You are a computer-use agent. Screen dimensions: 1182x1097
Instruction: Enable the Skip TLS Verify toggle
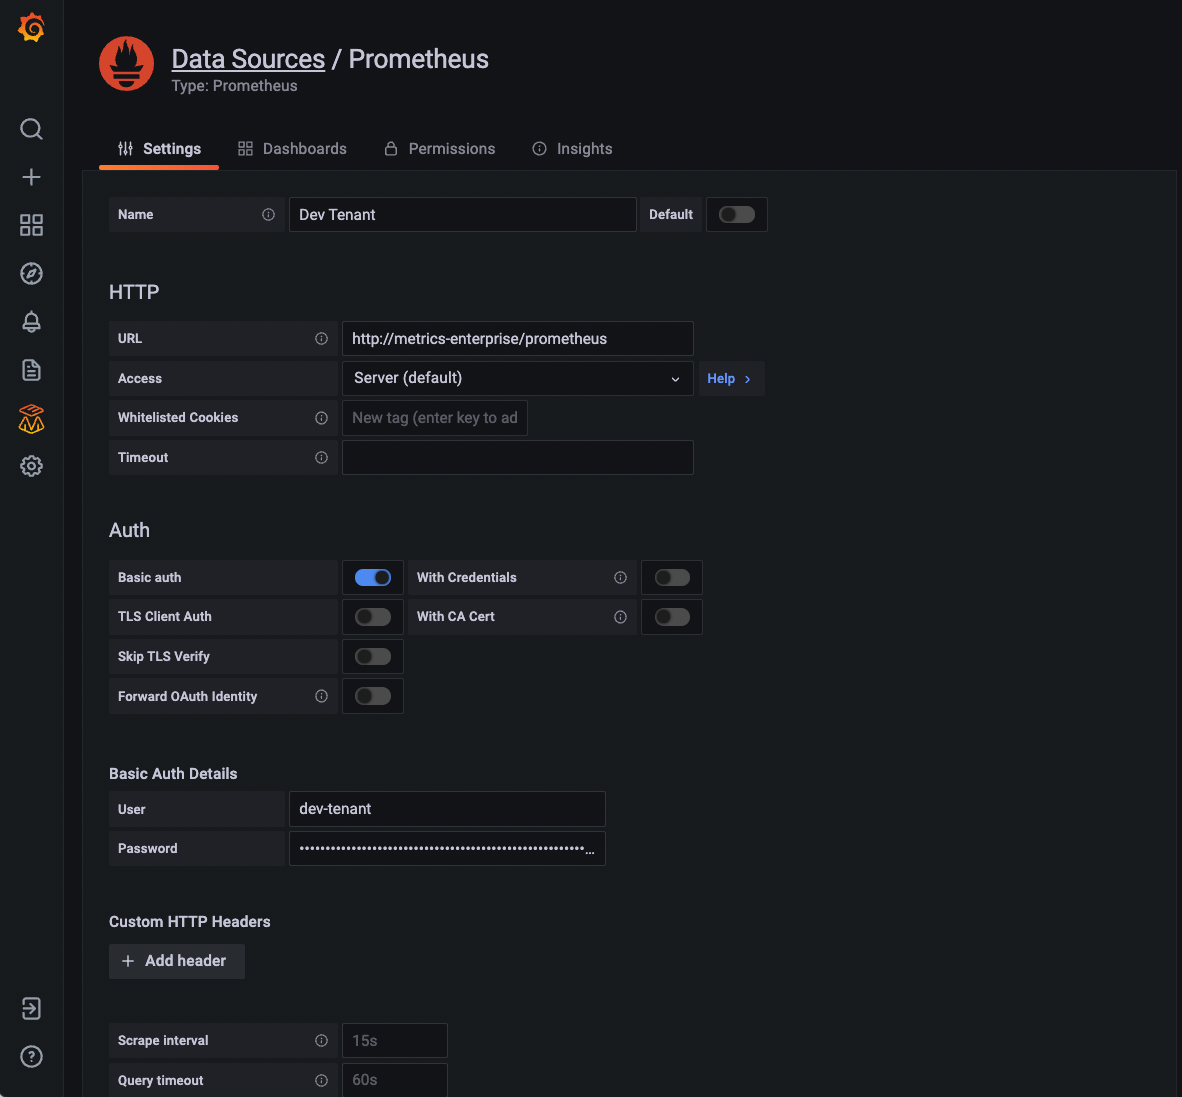point(372,656)
